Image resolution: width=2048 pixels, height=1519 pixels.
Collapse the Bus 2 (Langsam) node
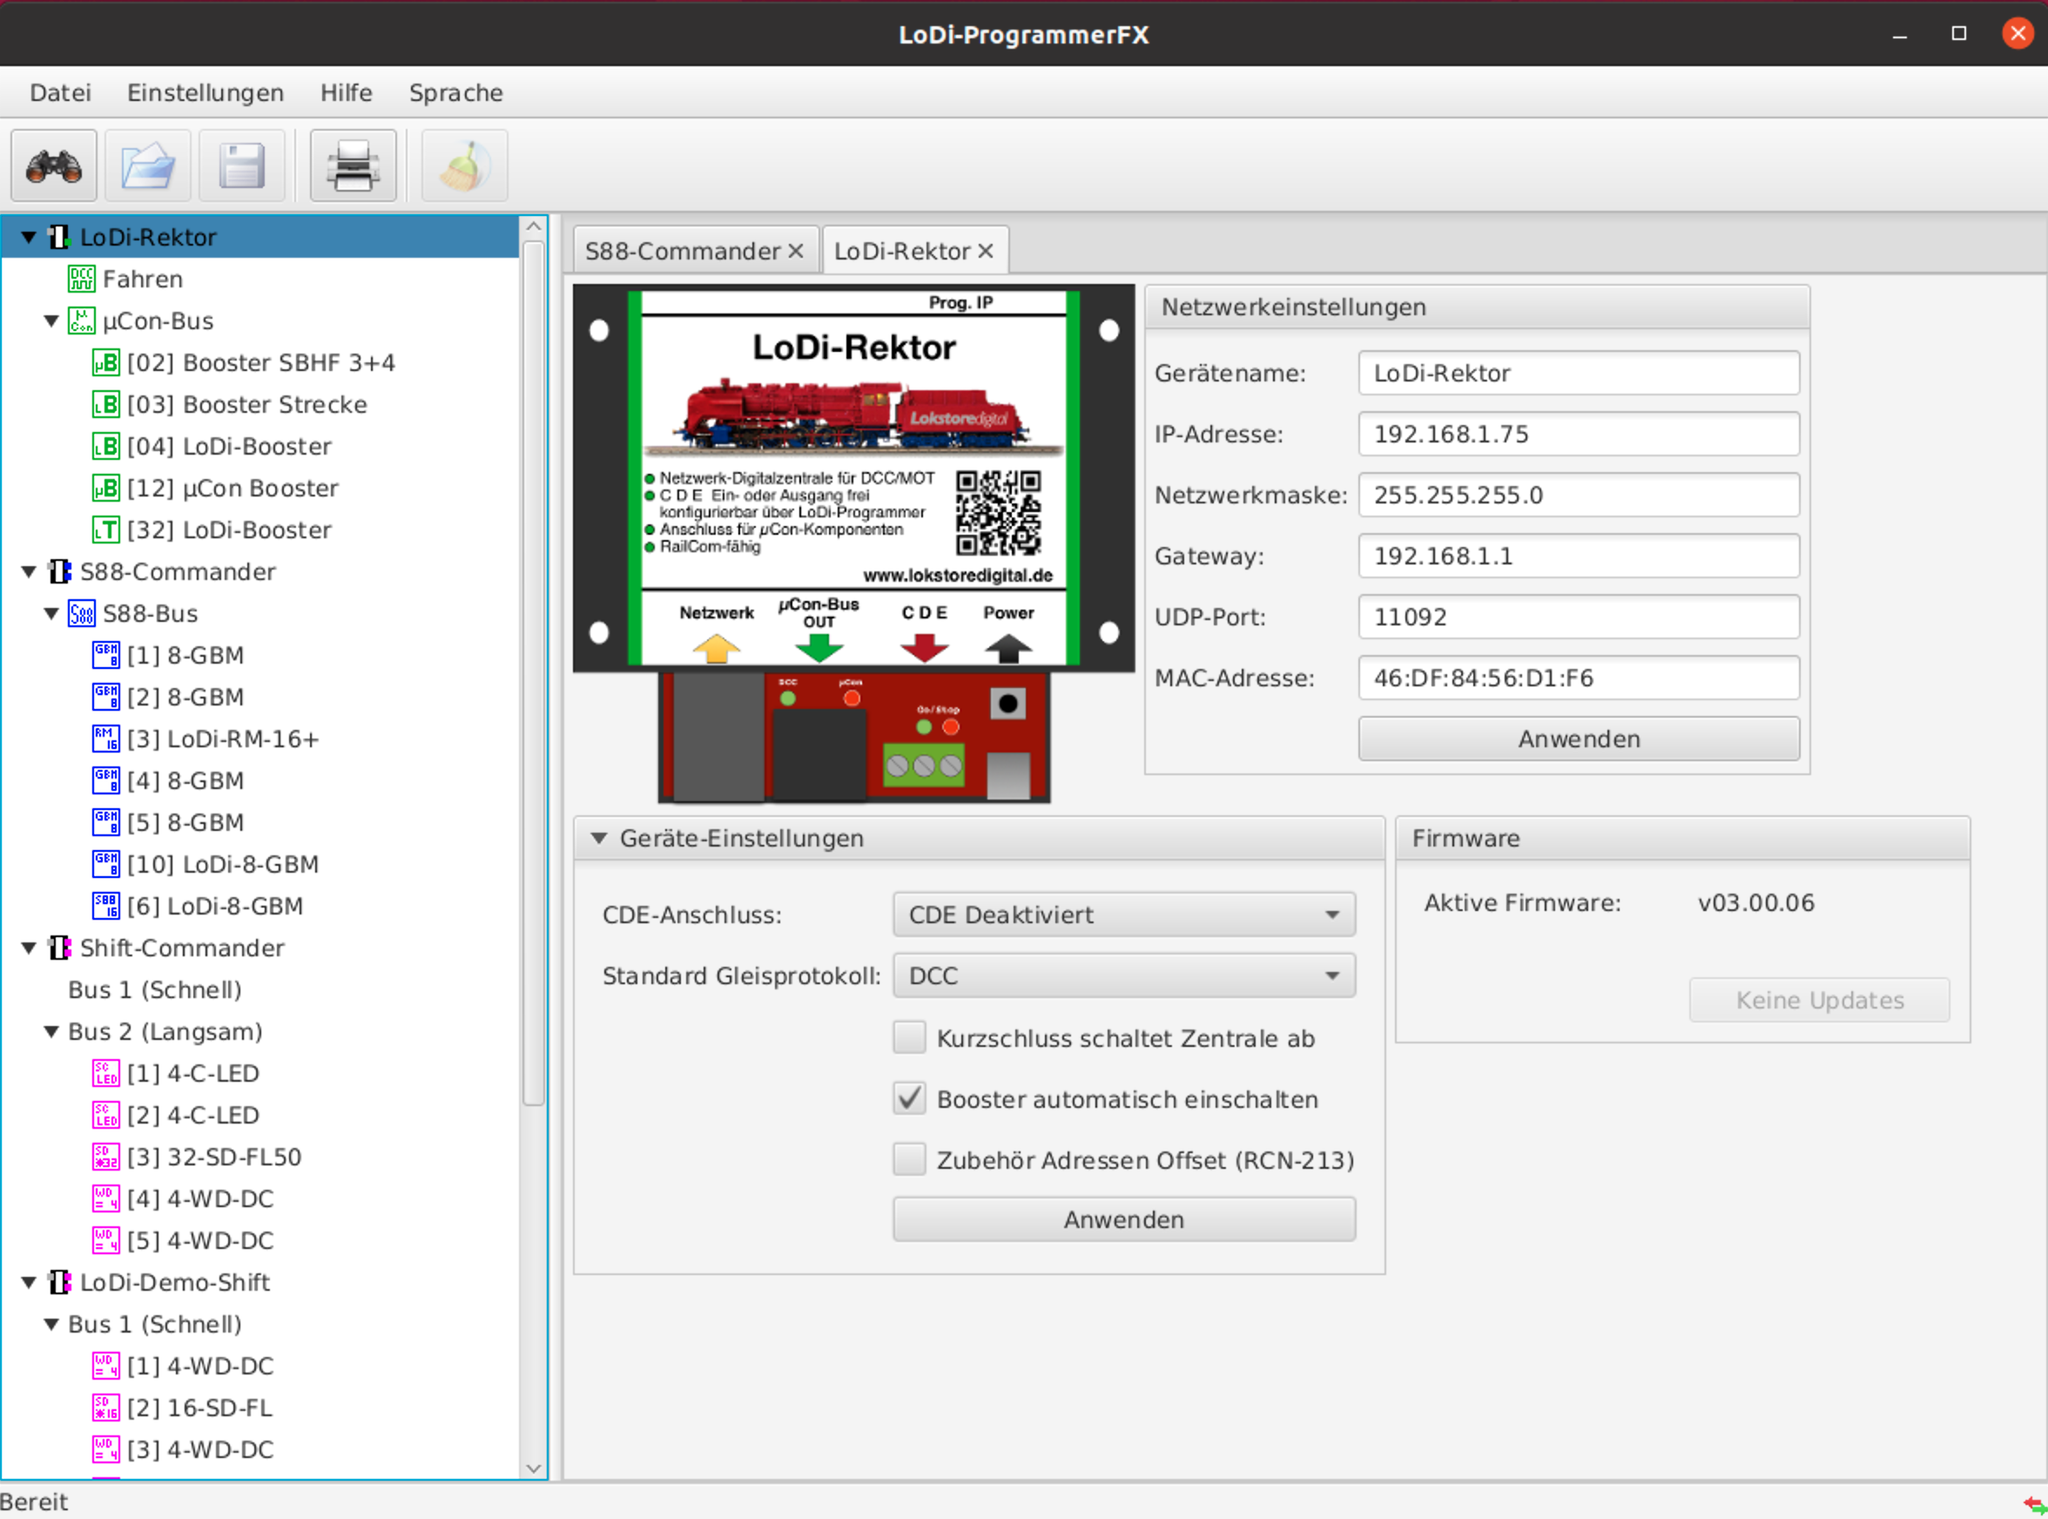click(x=51, y=1032)
